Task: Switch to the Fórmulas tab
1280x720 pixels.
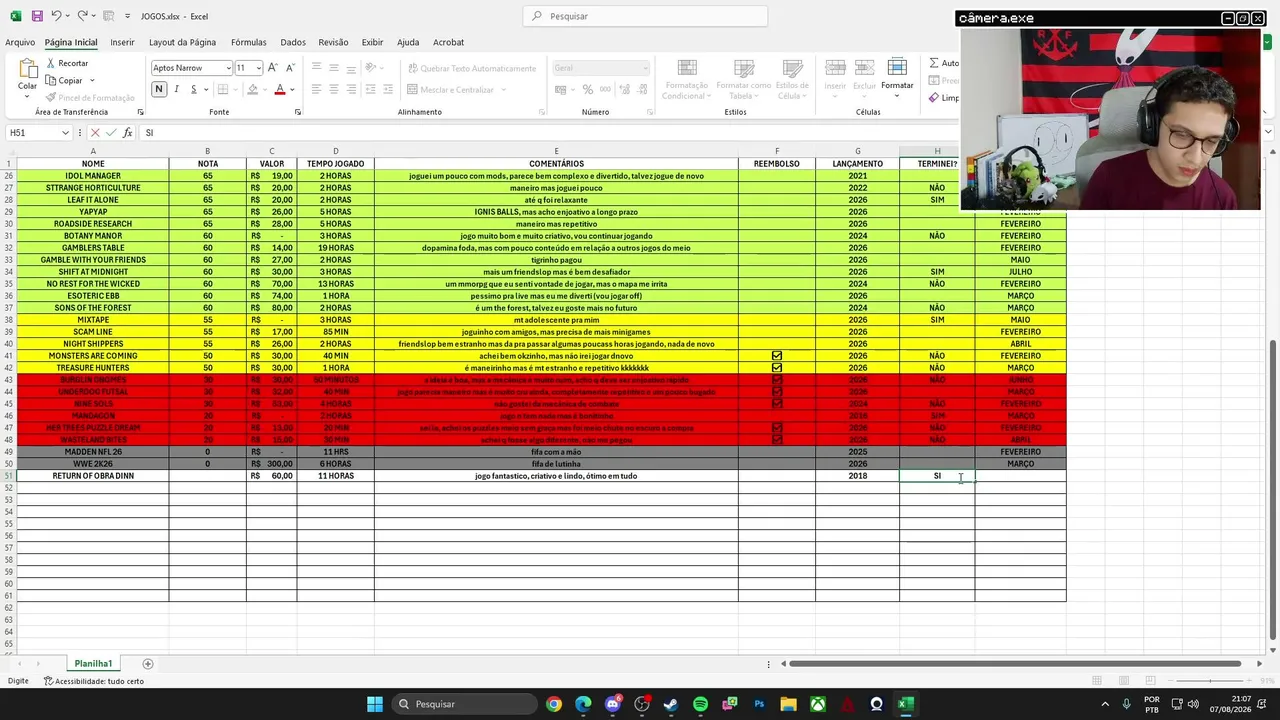Action: [x=249, y=42]
